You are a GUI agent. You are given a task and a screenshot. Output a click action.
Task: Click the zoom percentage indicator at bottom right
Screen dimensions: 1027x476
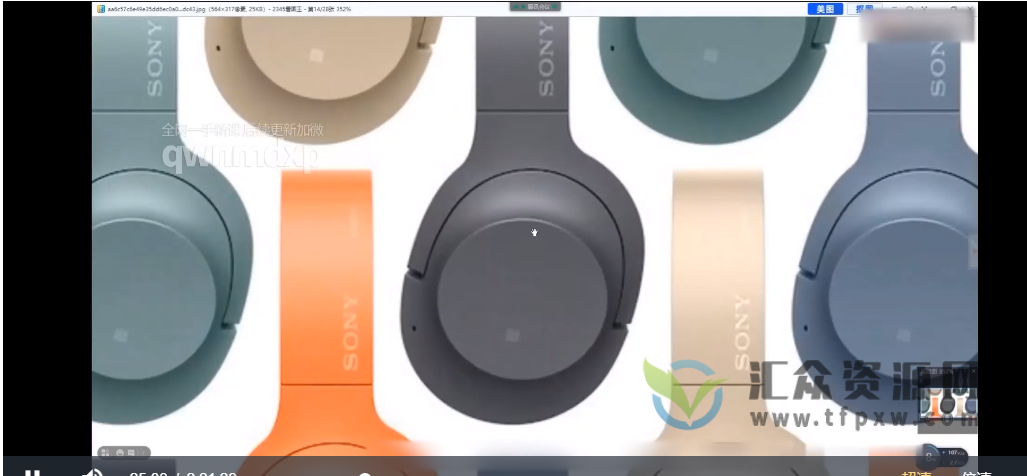click(948, 453)
